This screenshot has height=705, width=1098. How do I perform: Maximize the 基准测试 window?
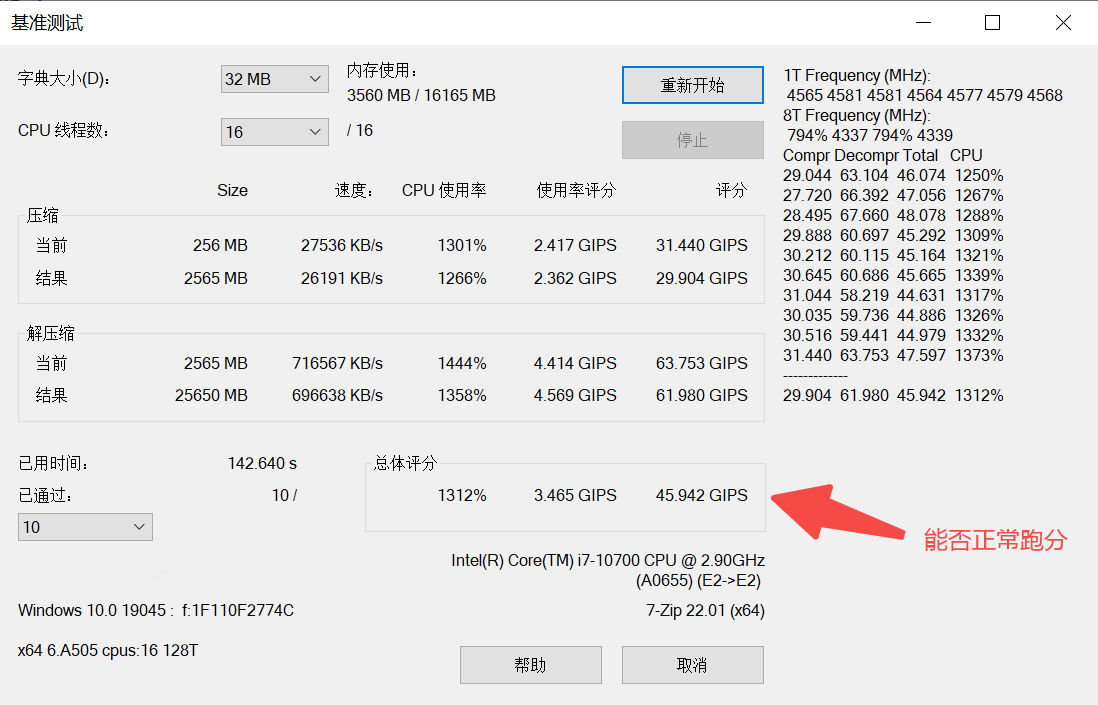point(992,22)
